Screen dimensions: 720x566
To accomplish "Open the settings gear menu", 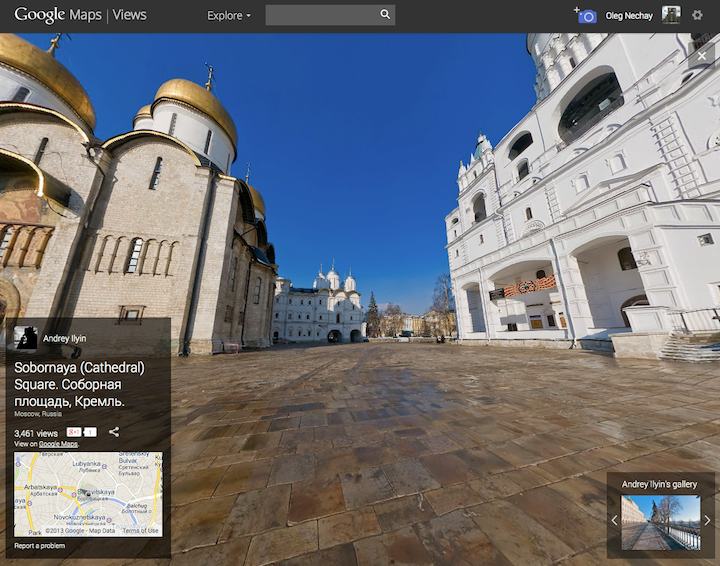I will 698,15.
